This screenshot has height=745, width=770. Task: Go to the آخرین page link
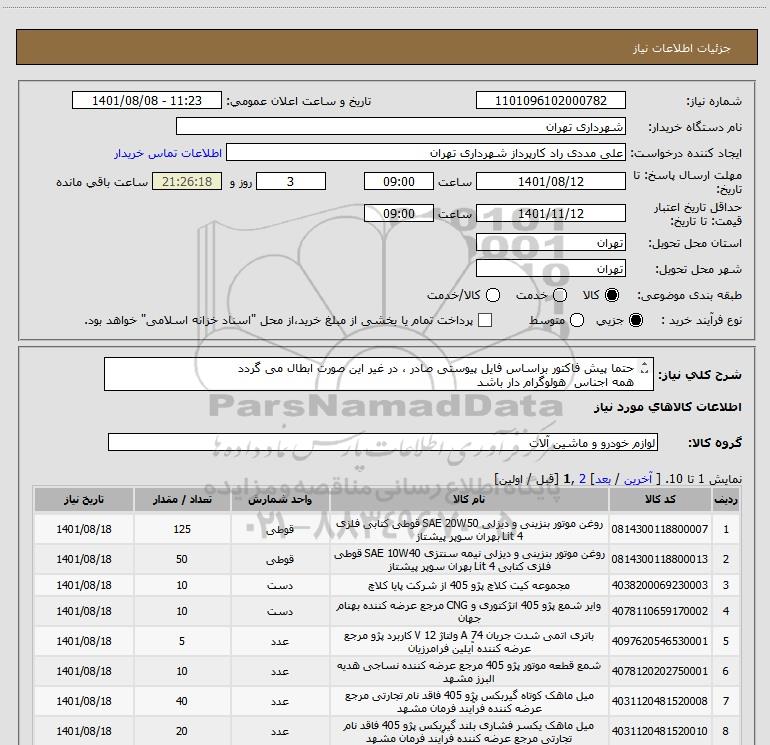point(638,479)
